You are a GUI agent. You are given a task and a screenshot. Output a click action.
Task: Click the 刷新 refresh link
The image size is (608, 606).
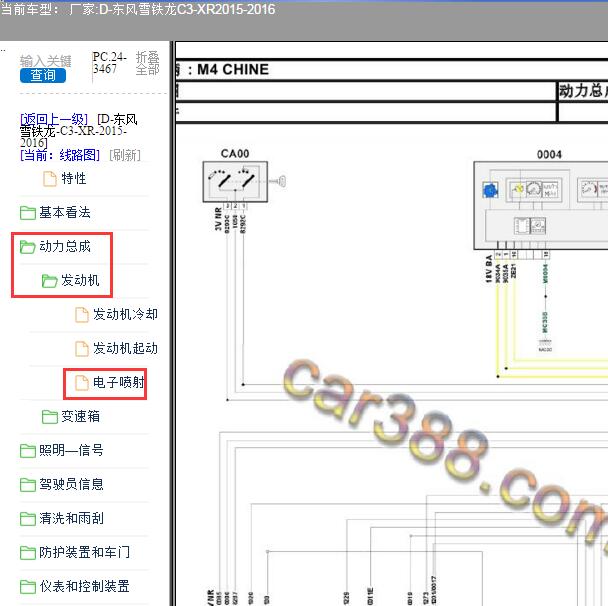(125, 155)
